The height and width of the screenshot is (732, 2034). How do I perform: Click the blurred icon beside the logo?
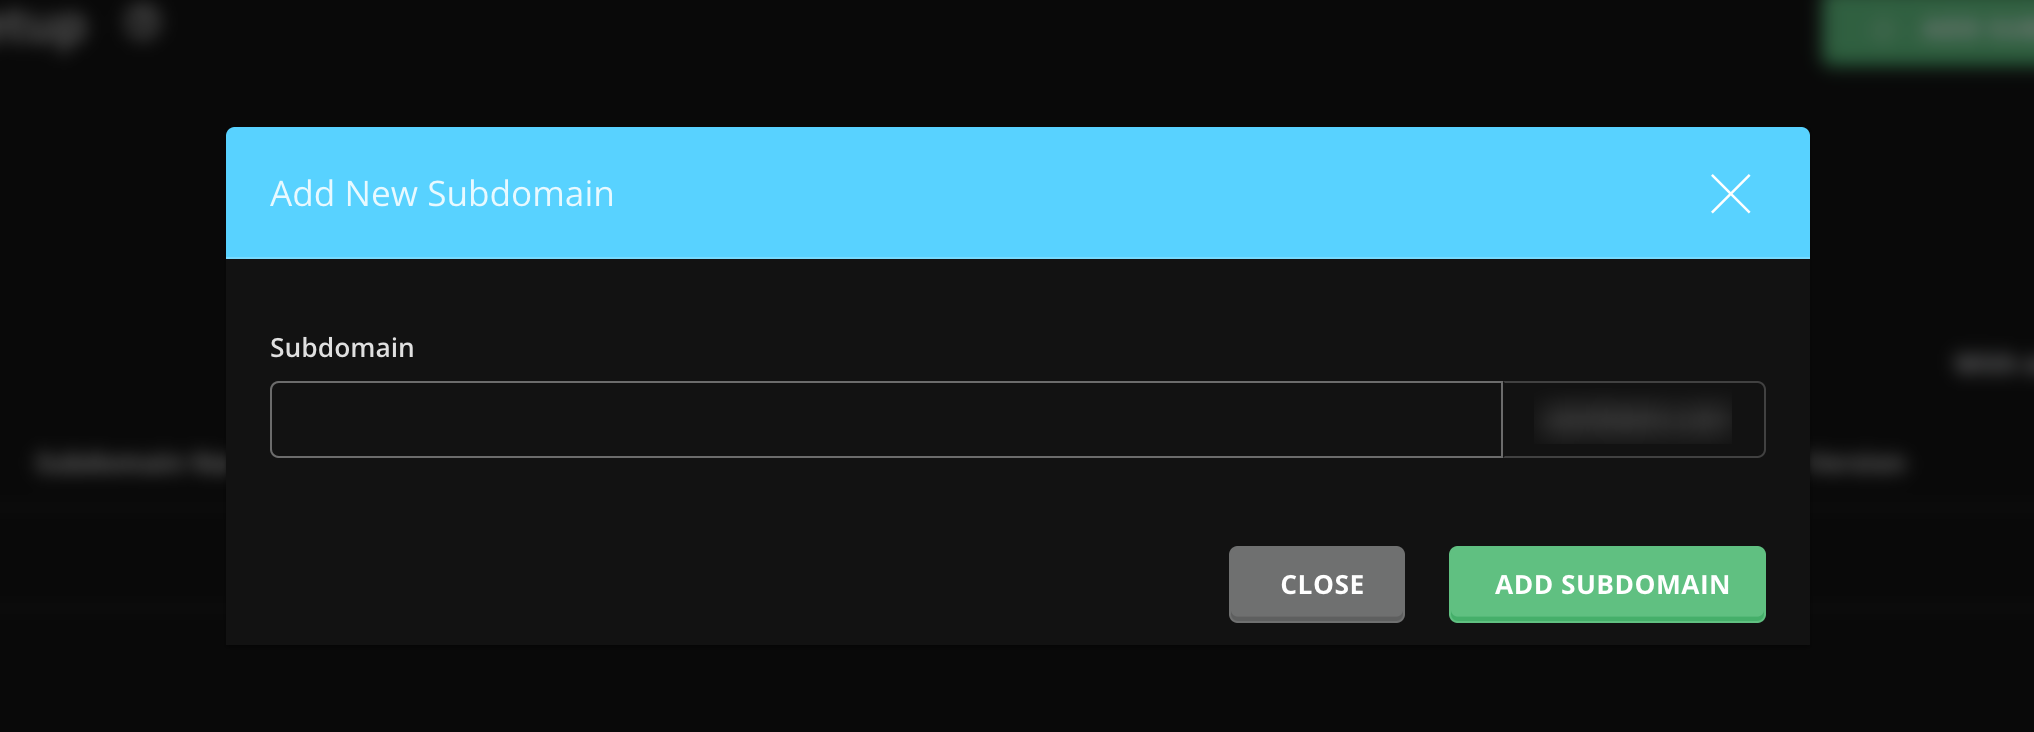(x=142, y=22)
